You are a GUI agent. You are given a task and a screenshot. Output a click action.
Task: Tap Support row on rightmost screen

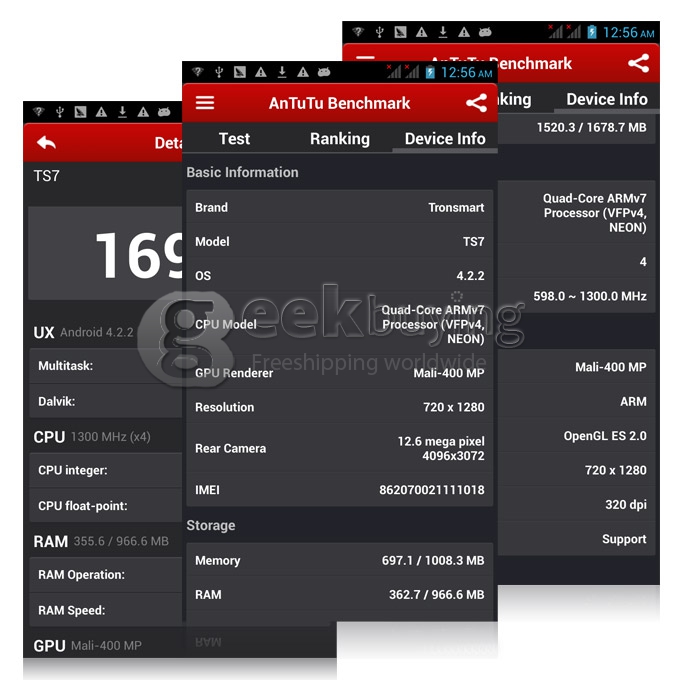point(576,539)
